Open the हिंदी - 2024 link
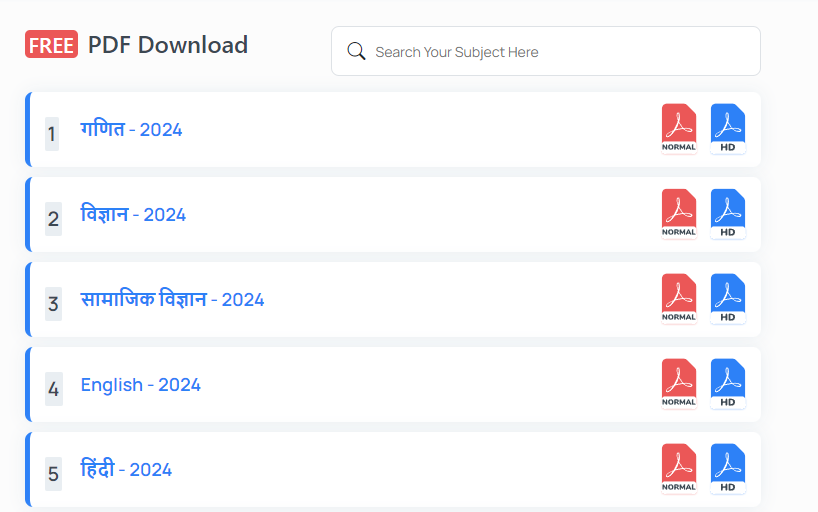The width and height of the screenshot is (818, 512). [x=126, y=469]
